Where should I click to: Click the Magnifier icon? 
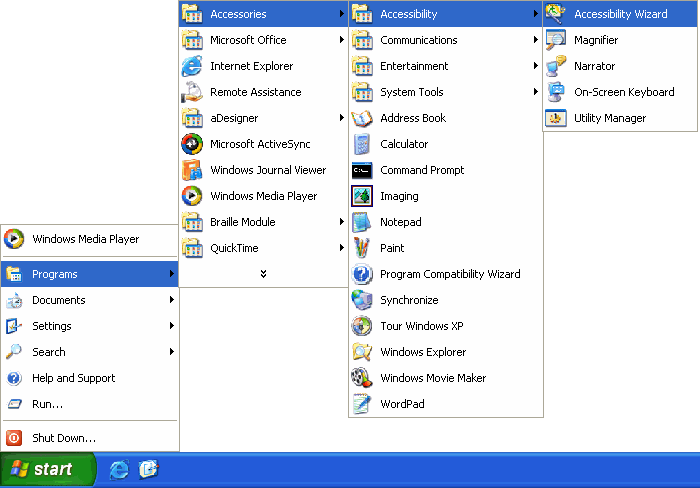(556, 40)
